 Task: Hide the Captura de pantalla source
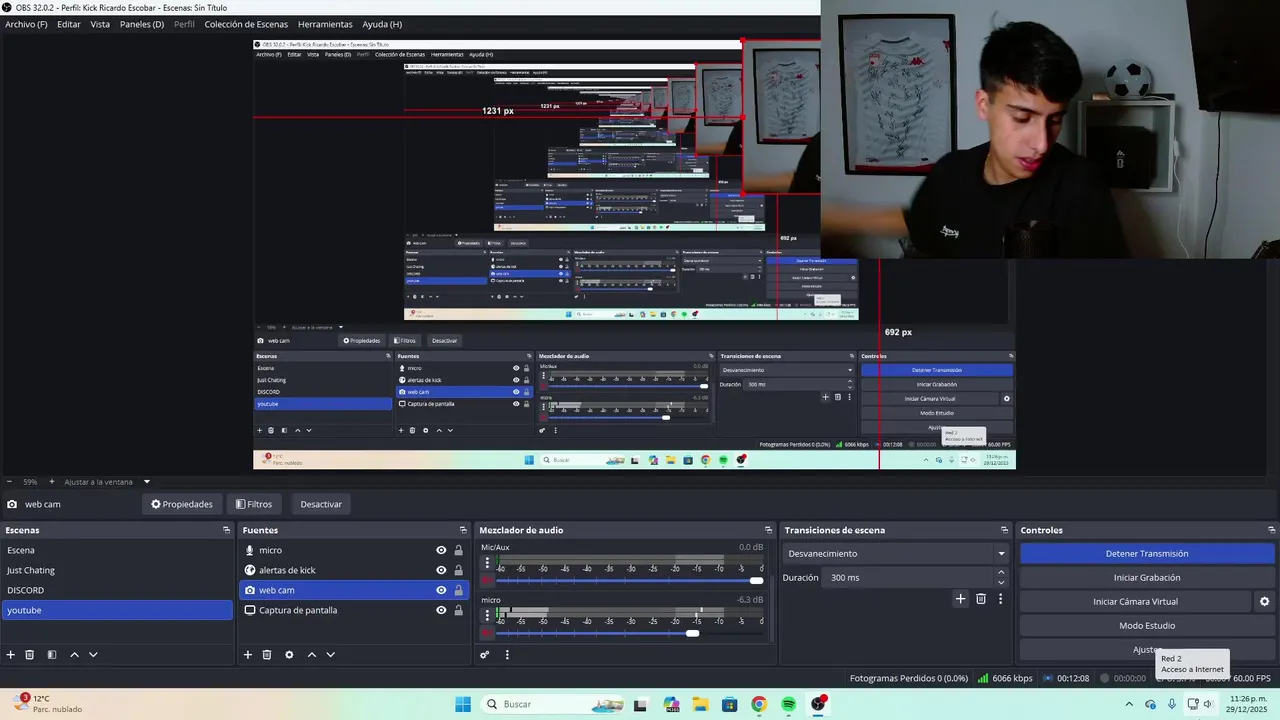pyautogui.click(x=441, y=610)
